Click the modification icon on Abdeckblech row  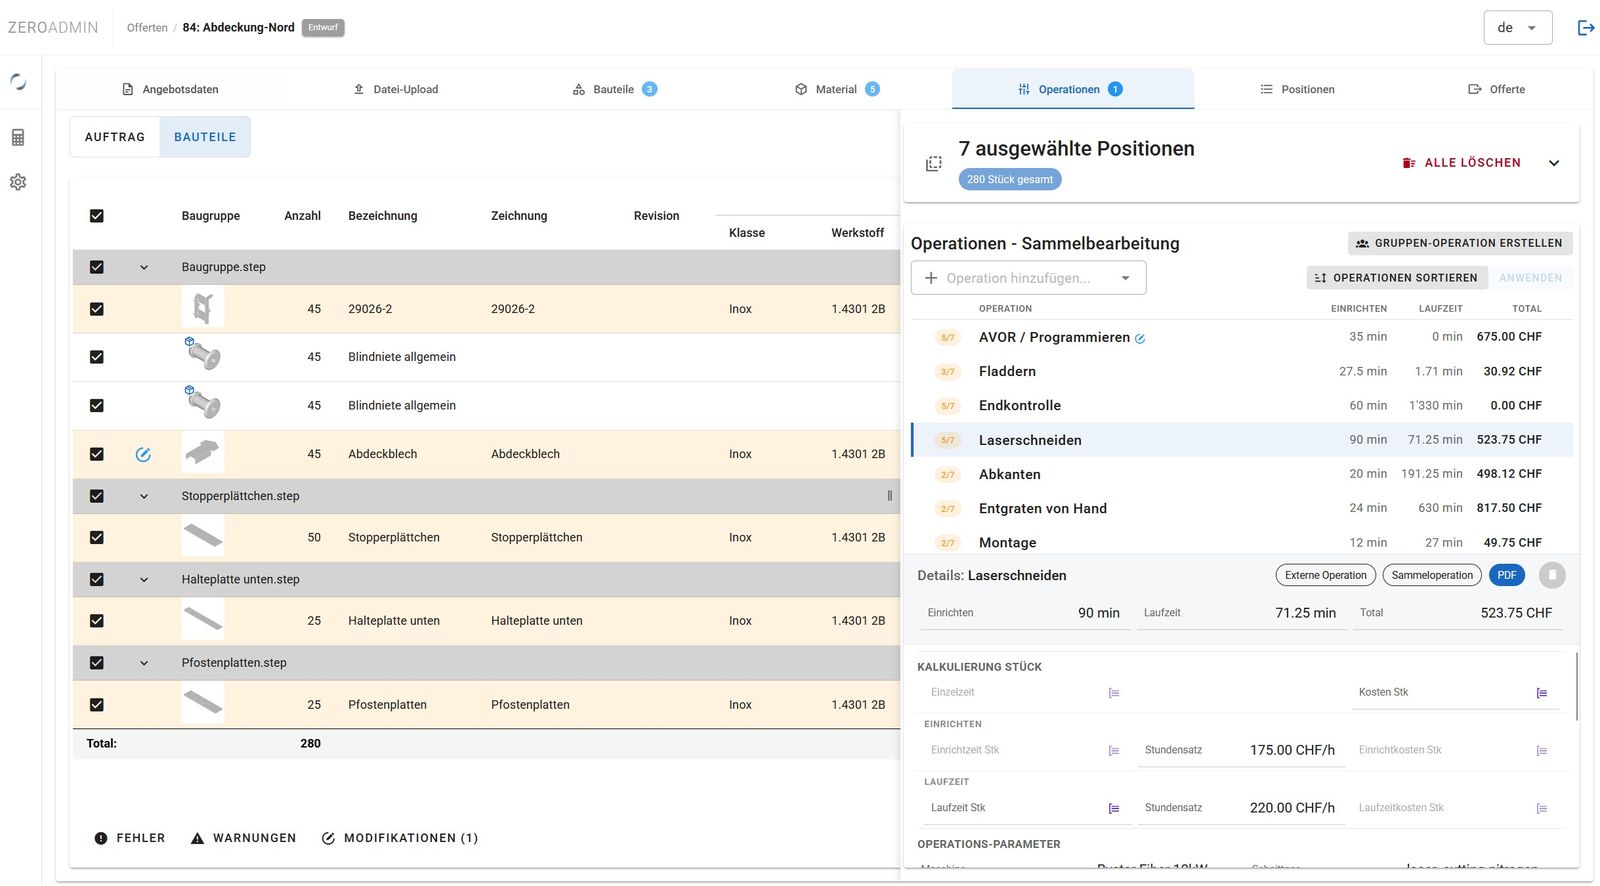tap(143, 454)
